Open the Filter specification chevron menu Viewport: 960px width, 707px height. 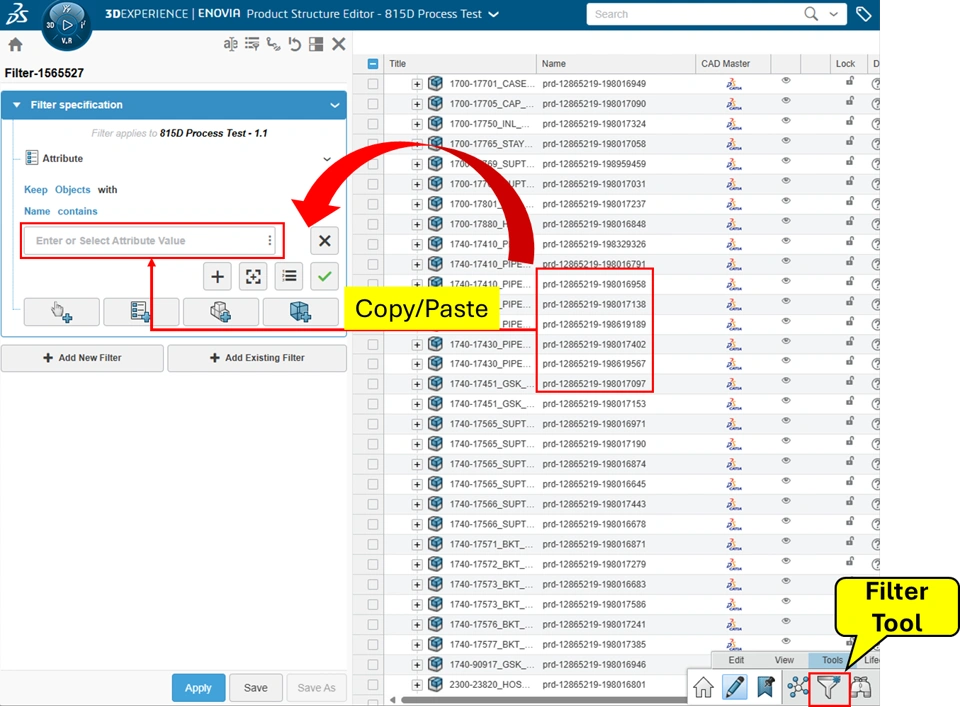(335, 105)
